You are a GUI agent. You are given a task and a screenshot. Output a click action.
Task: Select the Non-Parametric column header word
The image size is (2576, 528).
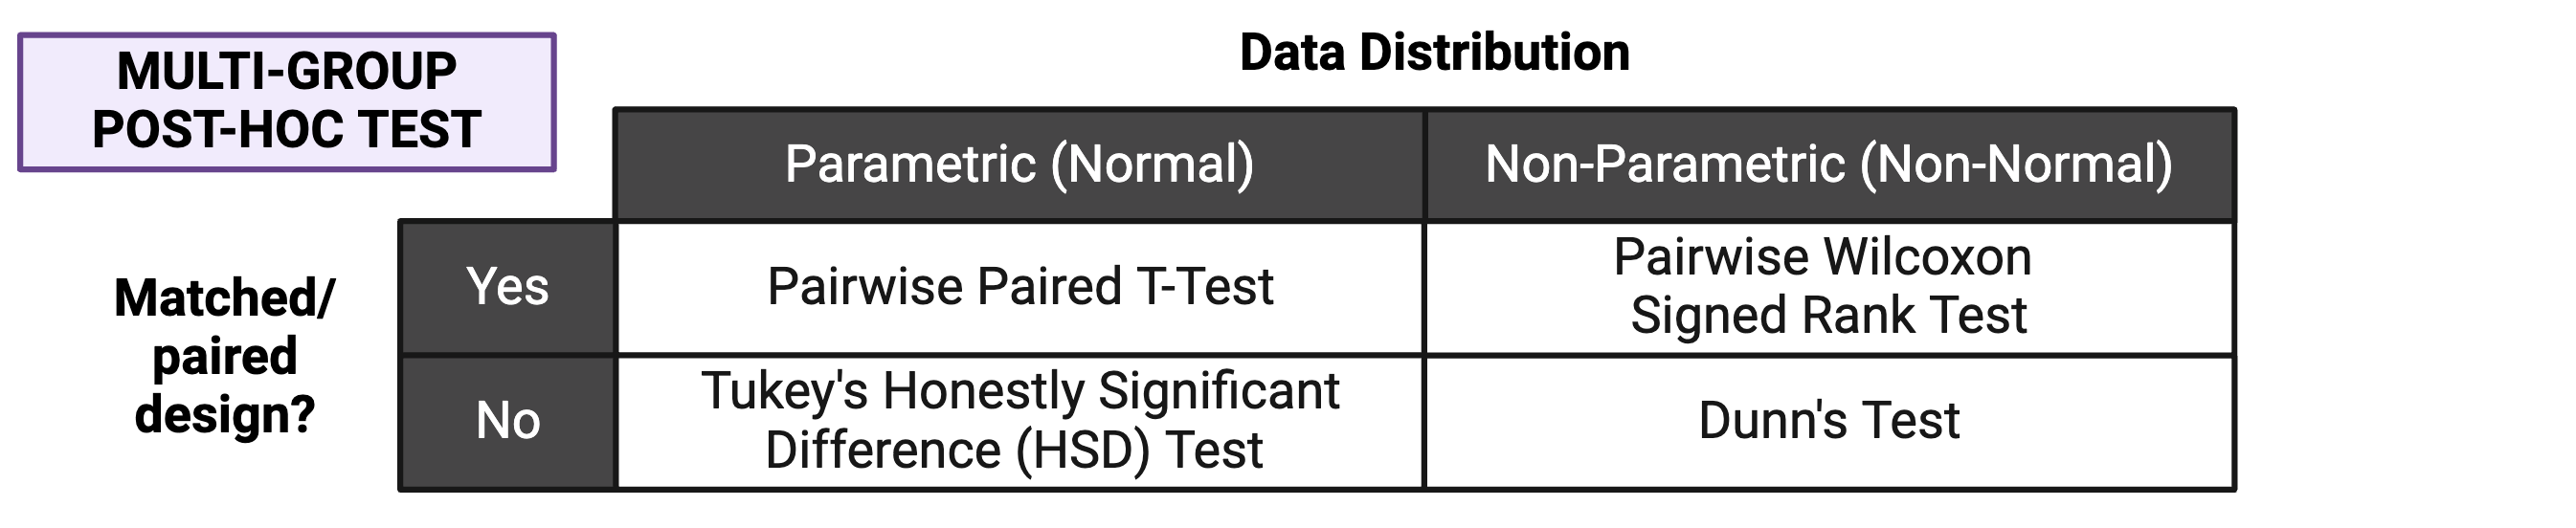tap(1664, 164)
